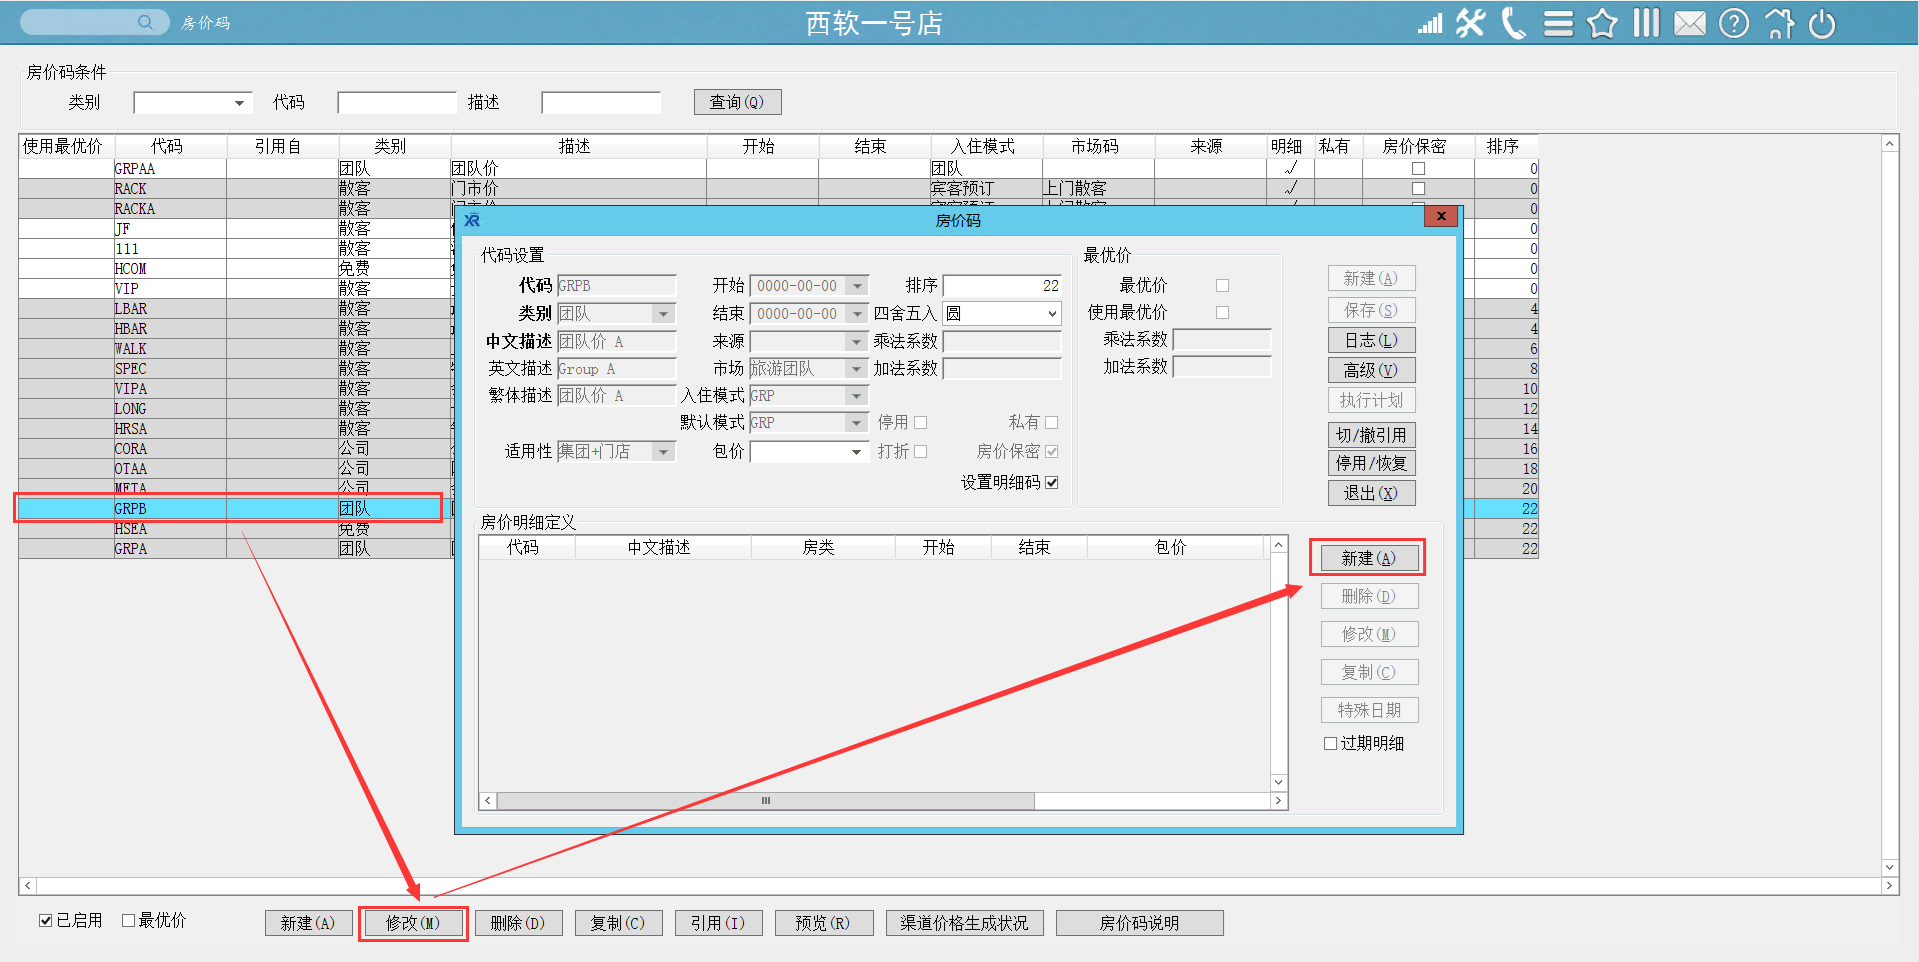Open the 四舍五入 dropdown
Viewport: 1919px width, 962px height.
pyautogui.click(x=1052, y=314)
